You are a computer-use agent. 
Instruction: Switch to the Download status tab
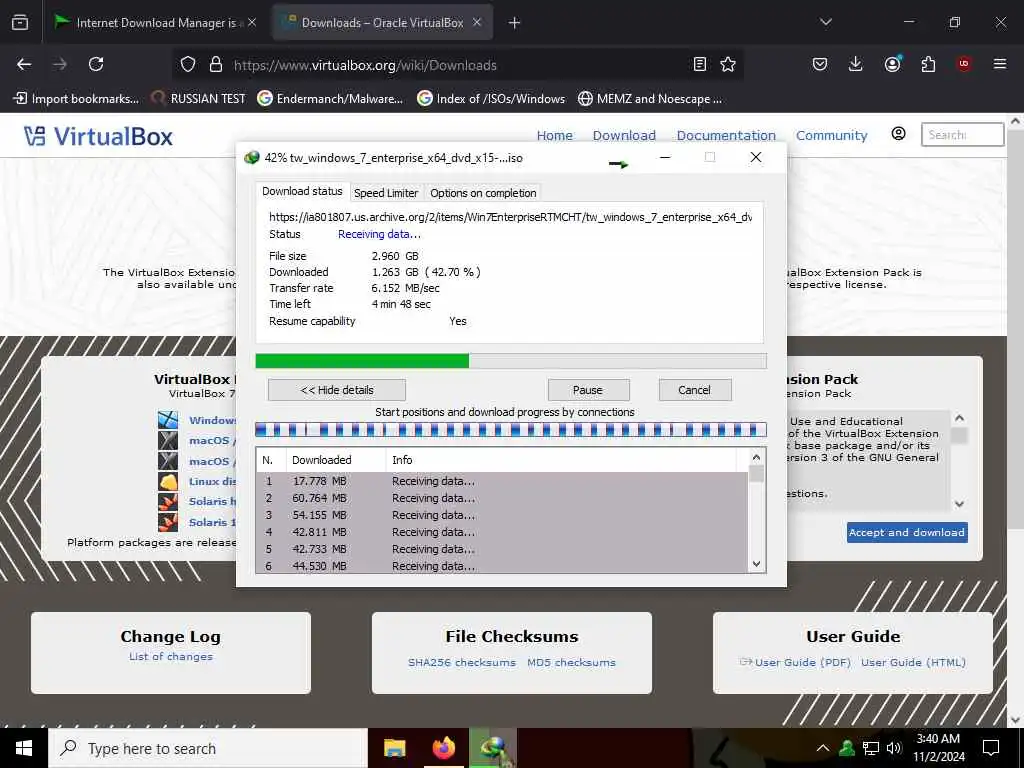point(302,191)
